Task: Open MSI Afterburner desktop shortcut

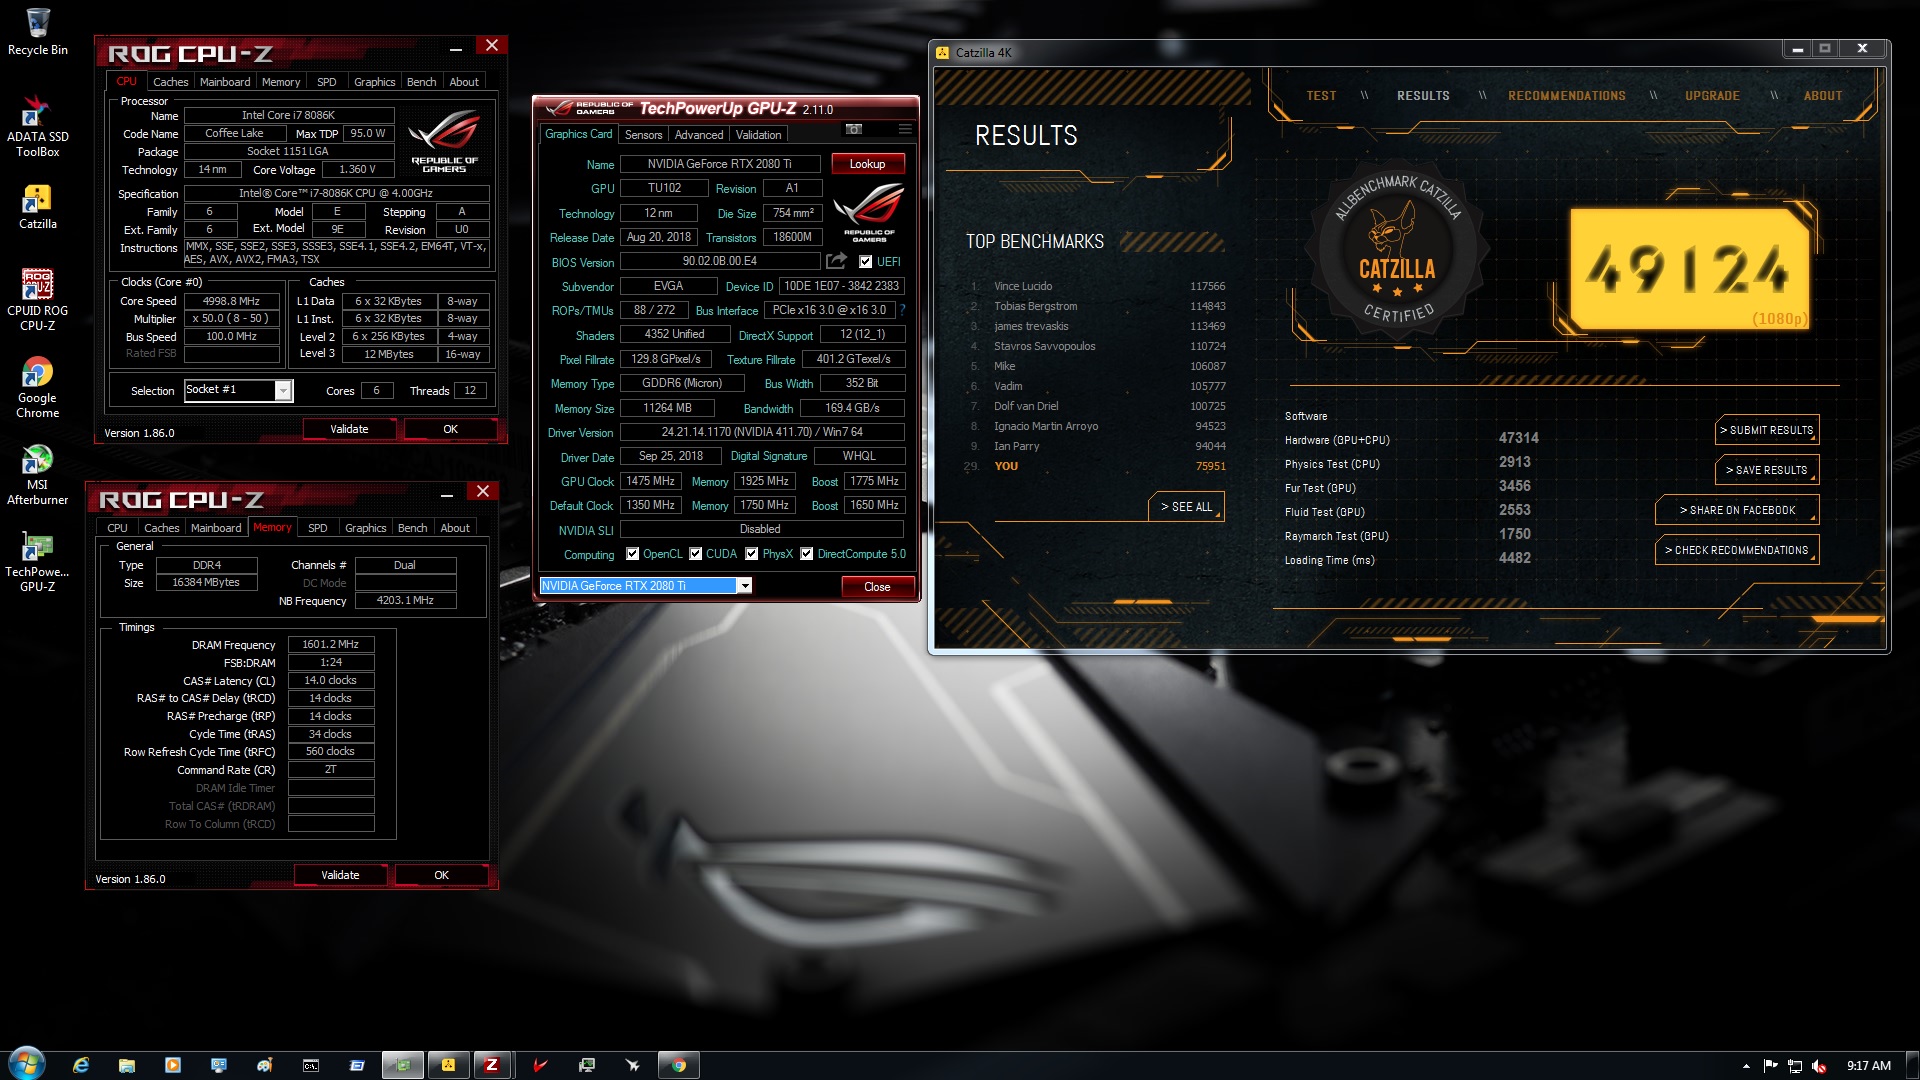Action: coord(37,474)
